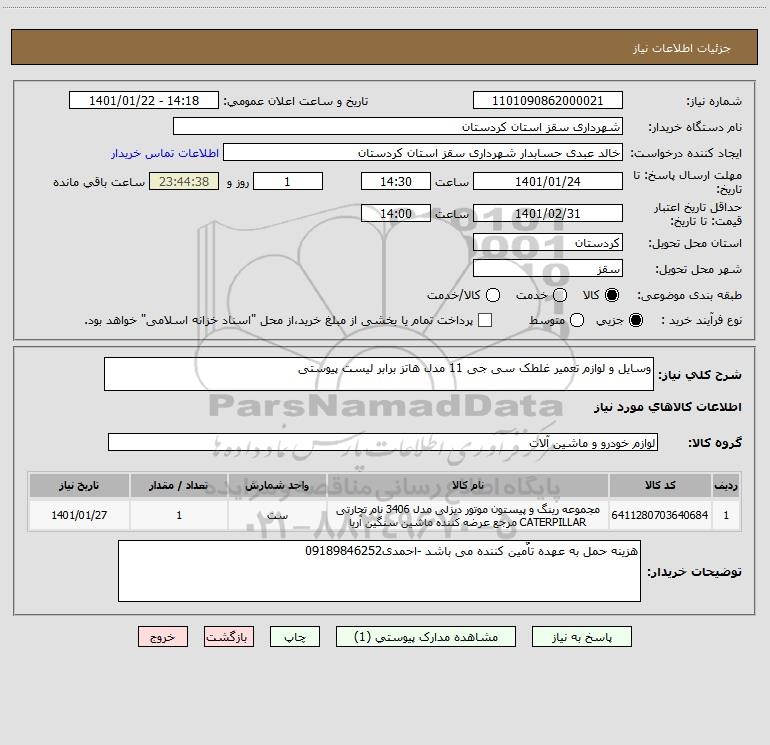770x745 pixels.
Task: Click the اطلاعات کالاهای مورد نیاز section title
Action: click(667, 407)
